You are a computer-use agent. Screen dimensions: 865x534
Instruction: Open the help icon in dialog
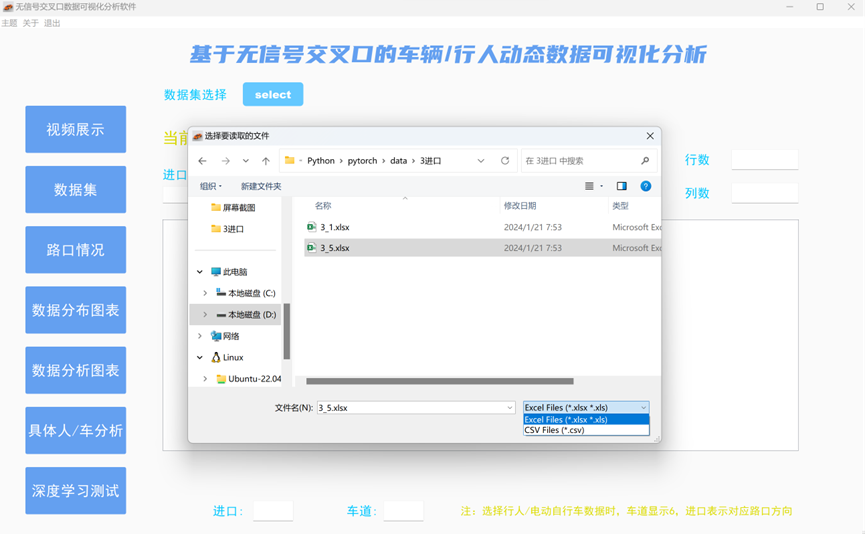click(645, 186)
